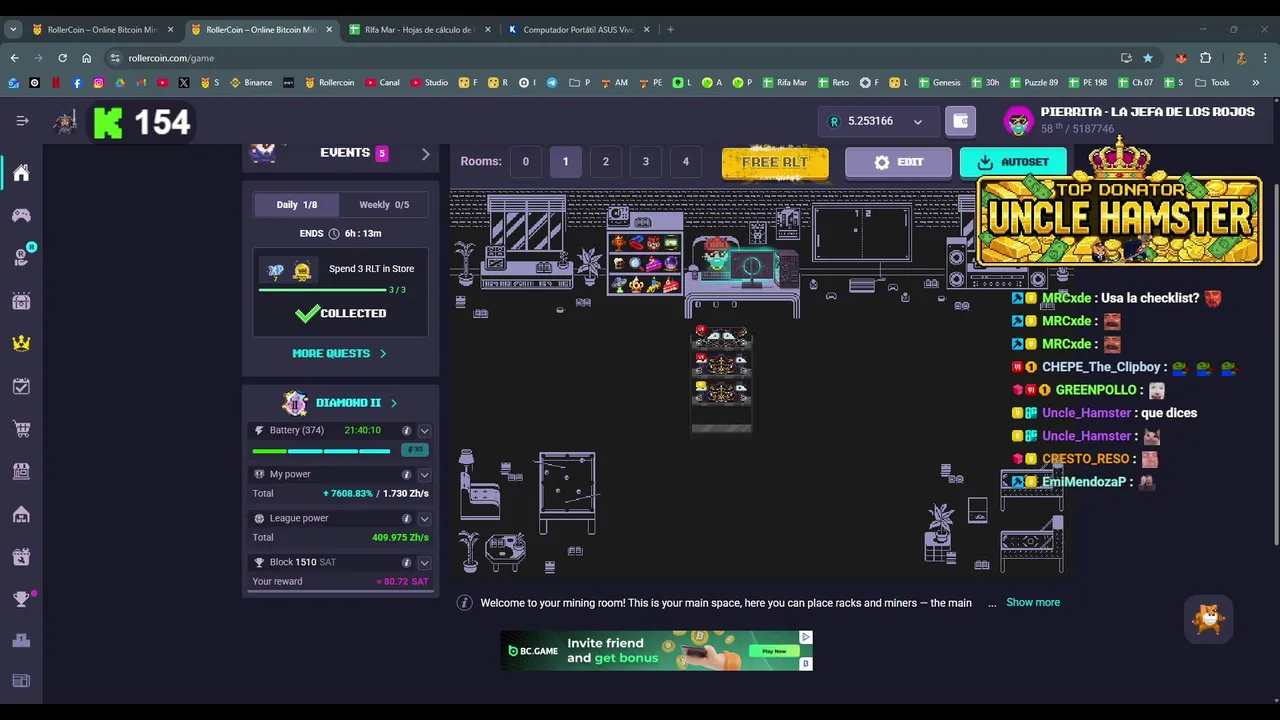Click Play Now on BC.GAME ad
The width and height of the screenshot is (1280, 720).
coord(774,651)
